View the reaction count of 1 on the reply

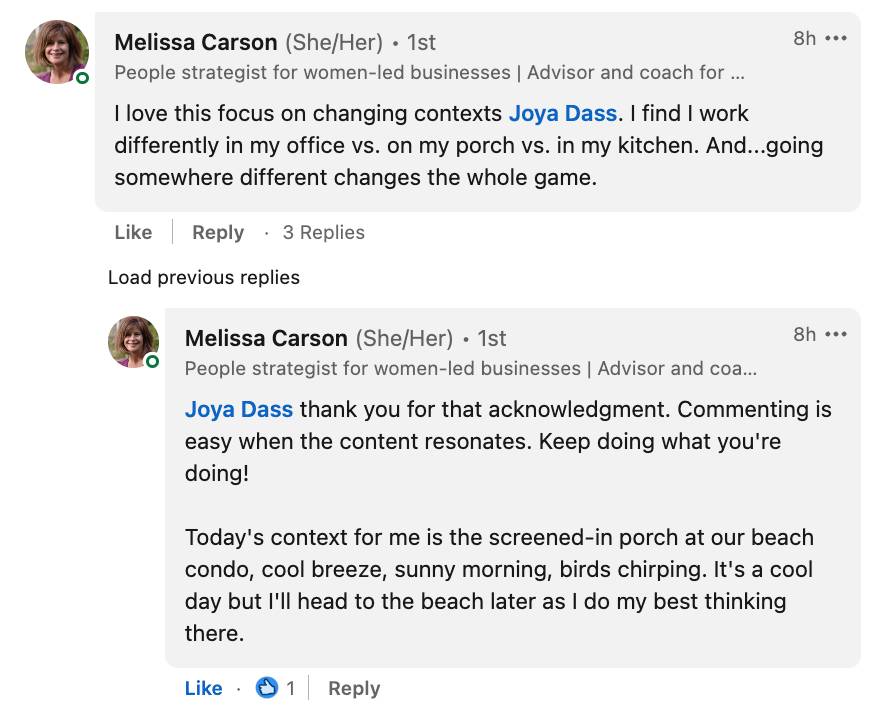click(290, 688)
